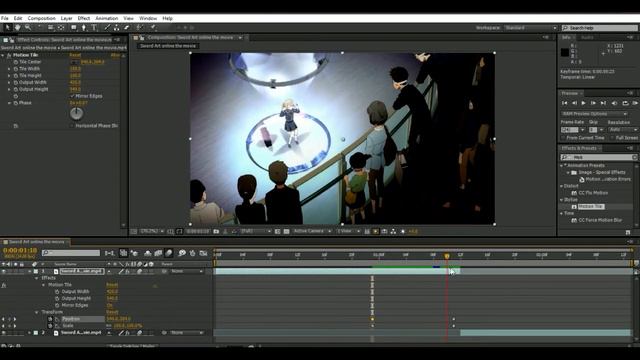Hide layer 2 video eye switch
This screenshot has width=640, height=360.
click(4, 333)
